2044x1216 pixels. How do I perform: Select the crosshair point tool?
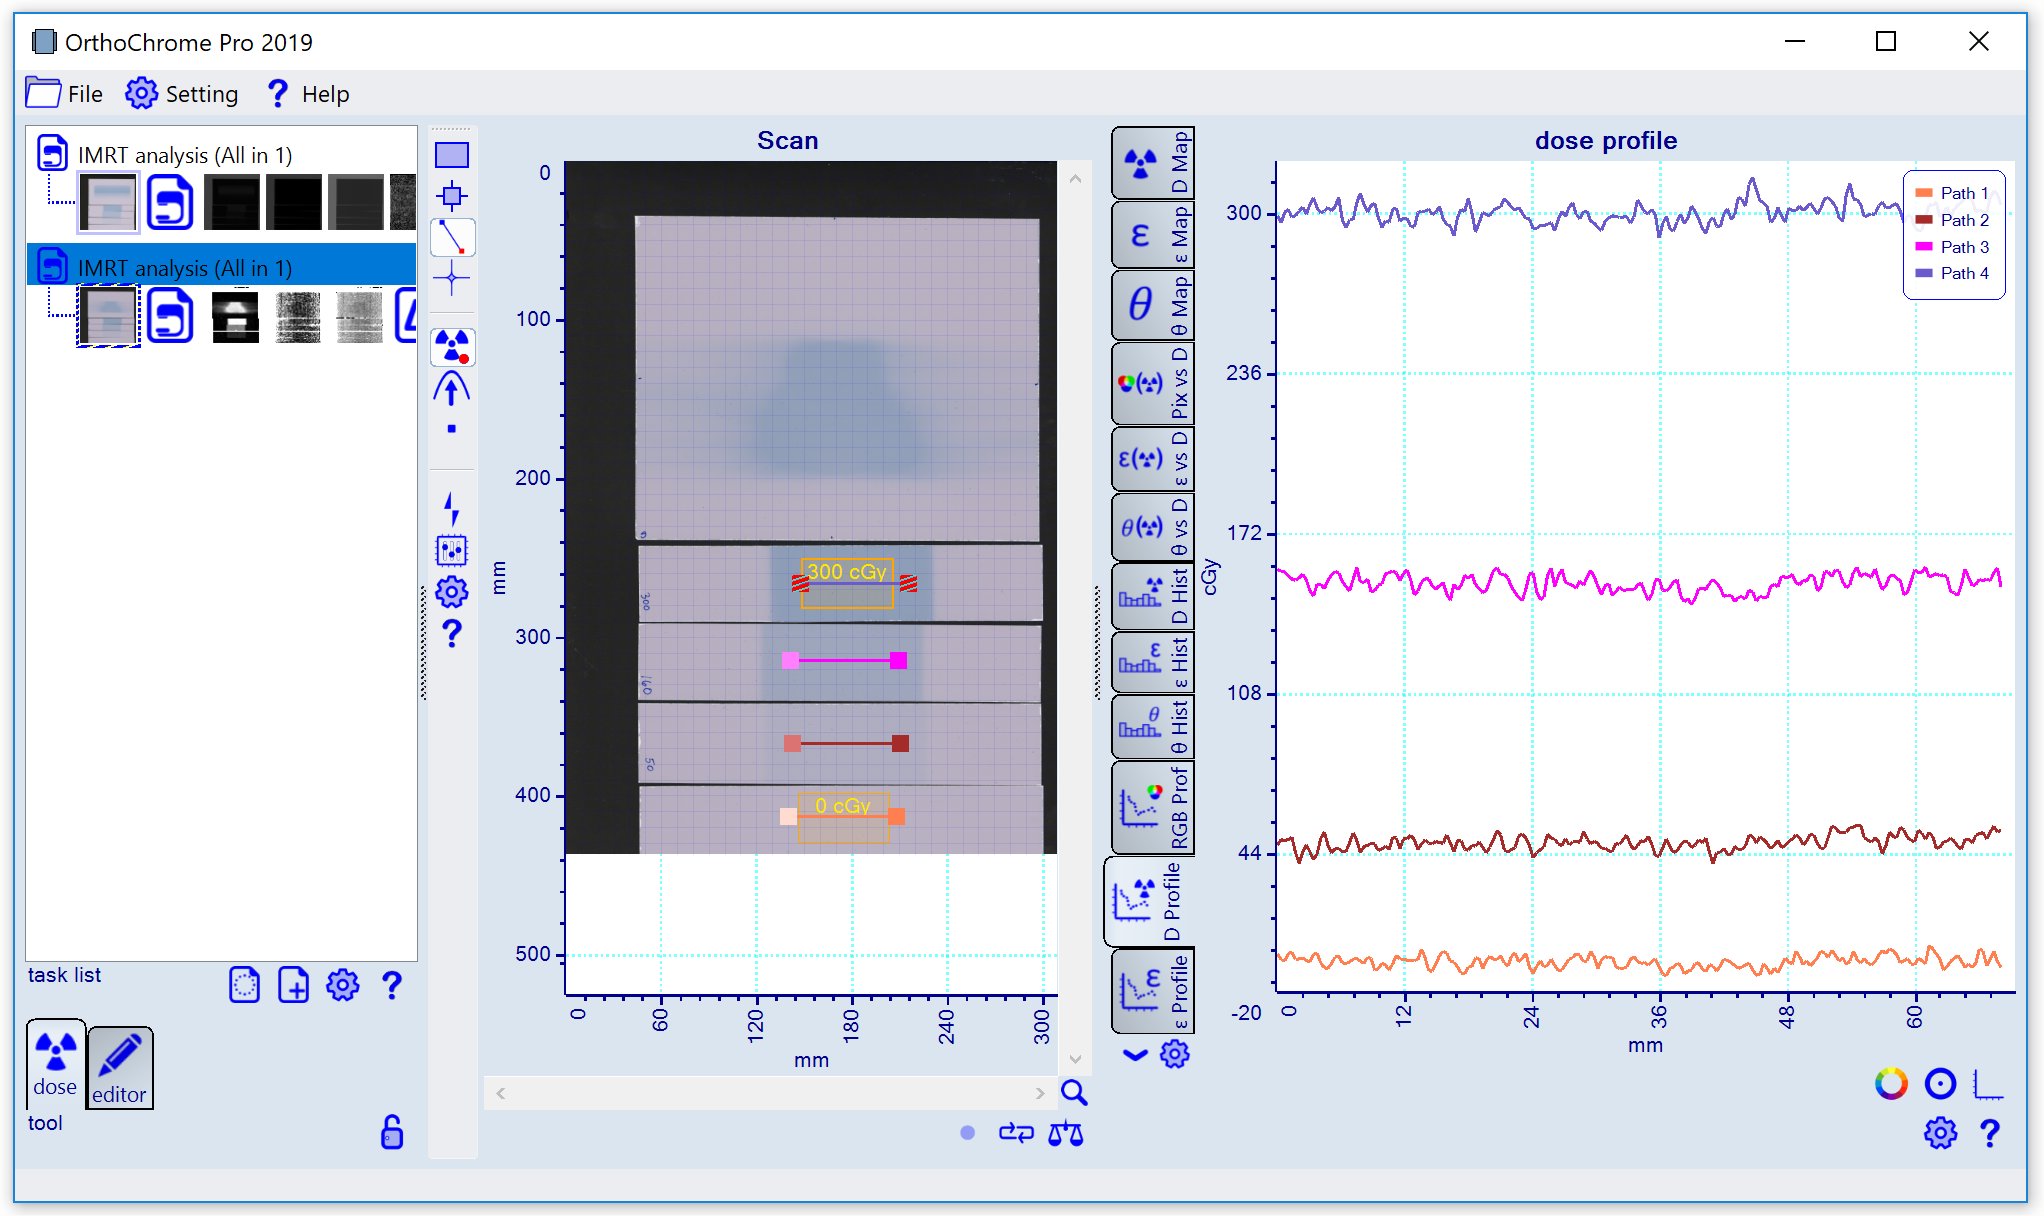[x=452, y=279]
